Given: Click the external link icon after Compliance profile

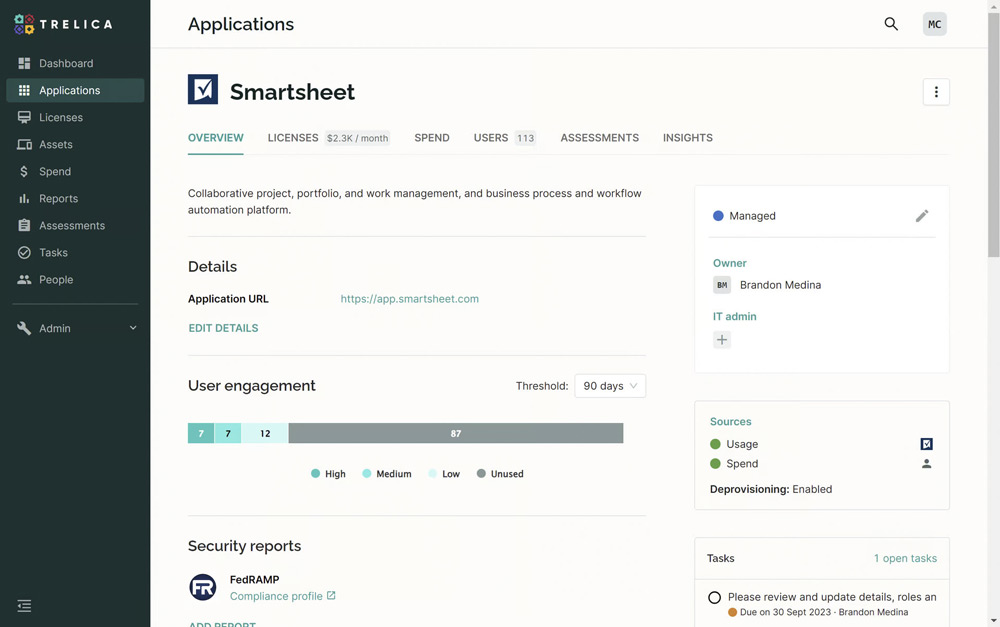Looking at the screenshot, I should 331,596.
